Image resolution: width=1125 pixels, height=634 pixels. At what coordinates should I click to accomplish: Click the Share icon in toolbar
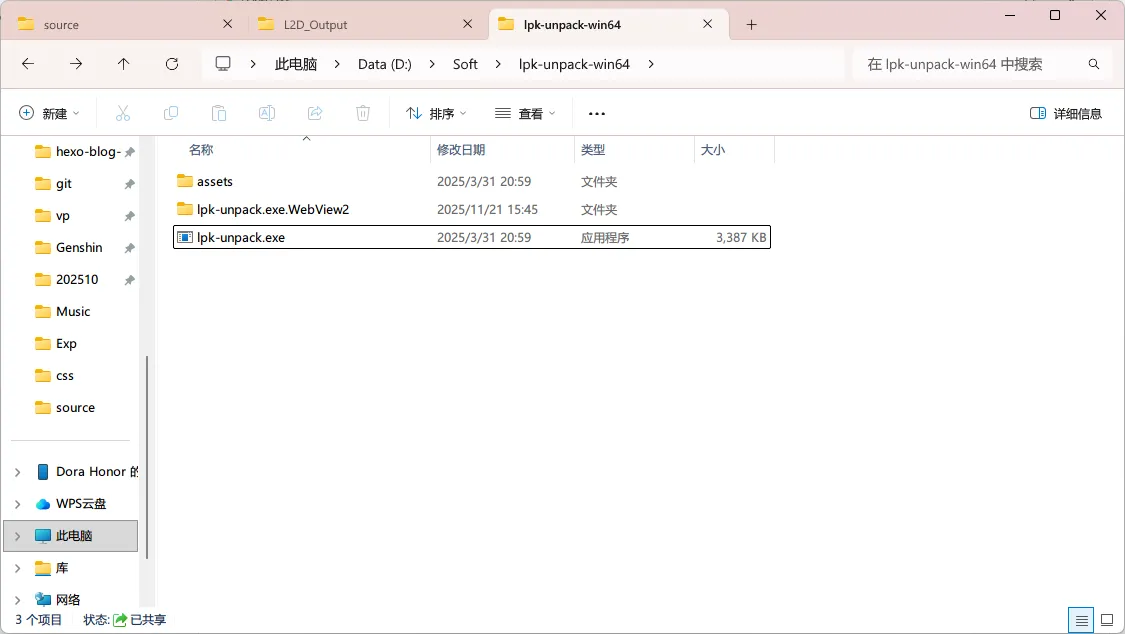315,113
